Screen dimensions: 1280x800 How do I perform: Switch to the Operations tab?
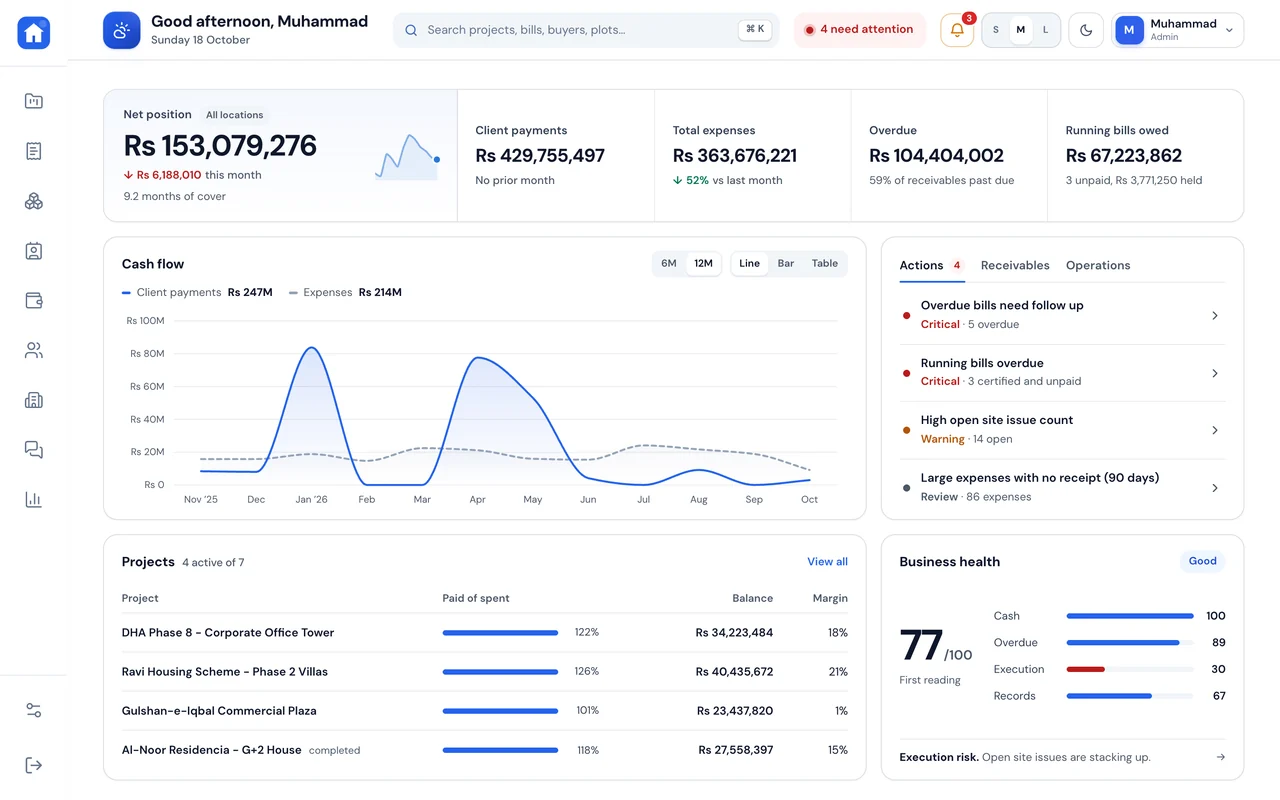1098,265
